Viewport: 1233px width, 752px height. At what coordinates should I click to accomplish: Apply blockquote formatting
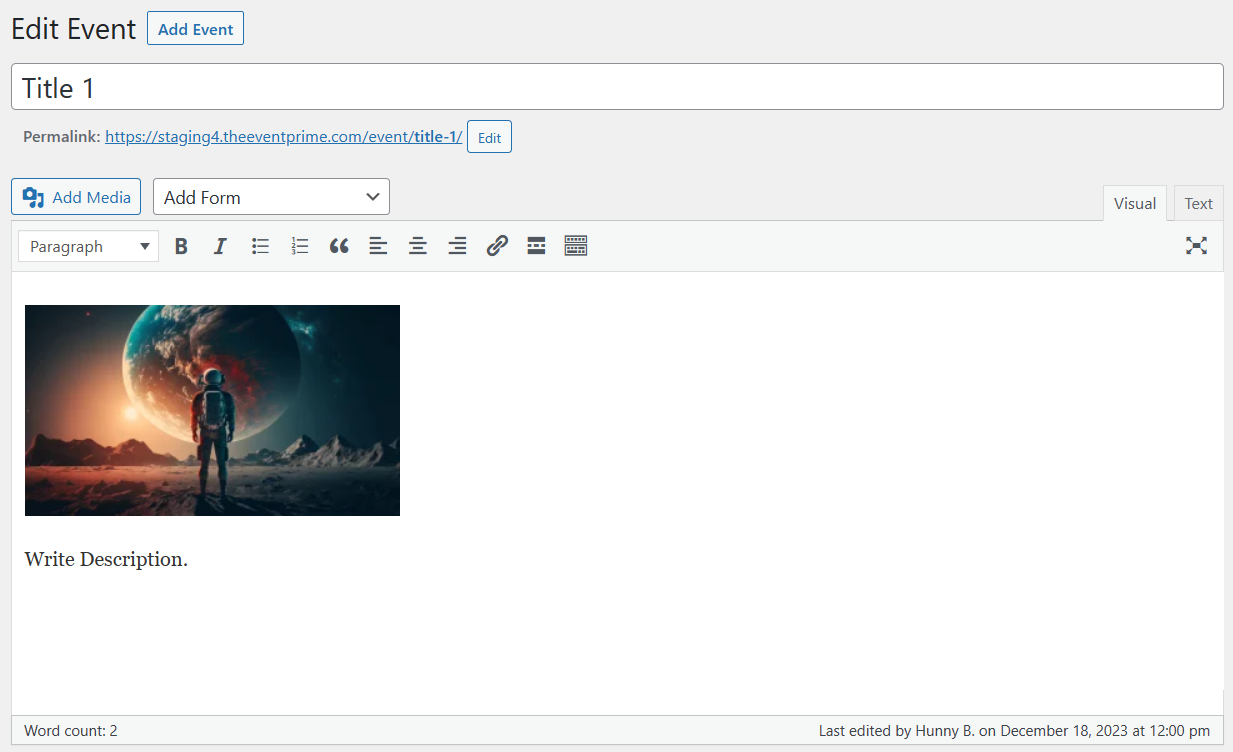pyautogui.click(x=339, y=246)
